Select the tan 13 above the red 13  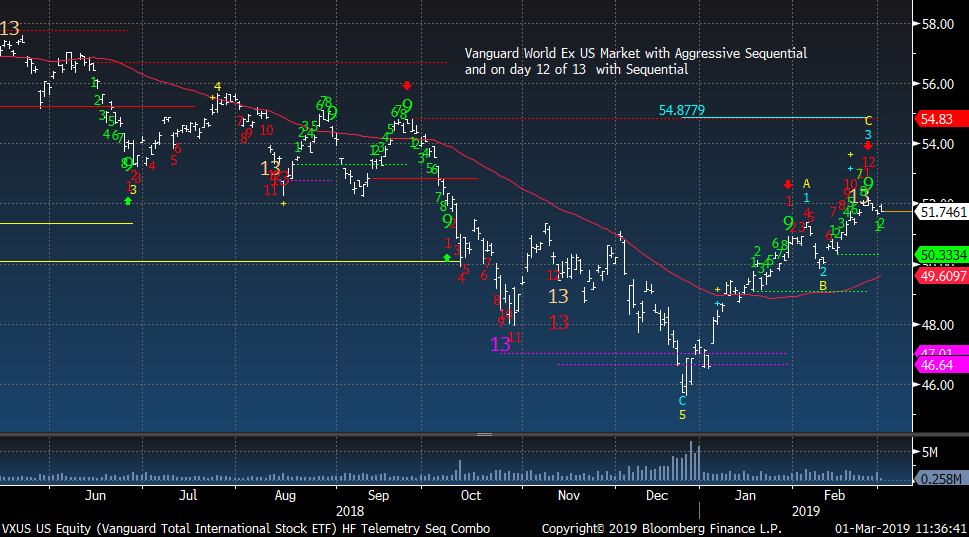click(x=559, y=297)
